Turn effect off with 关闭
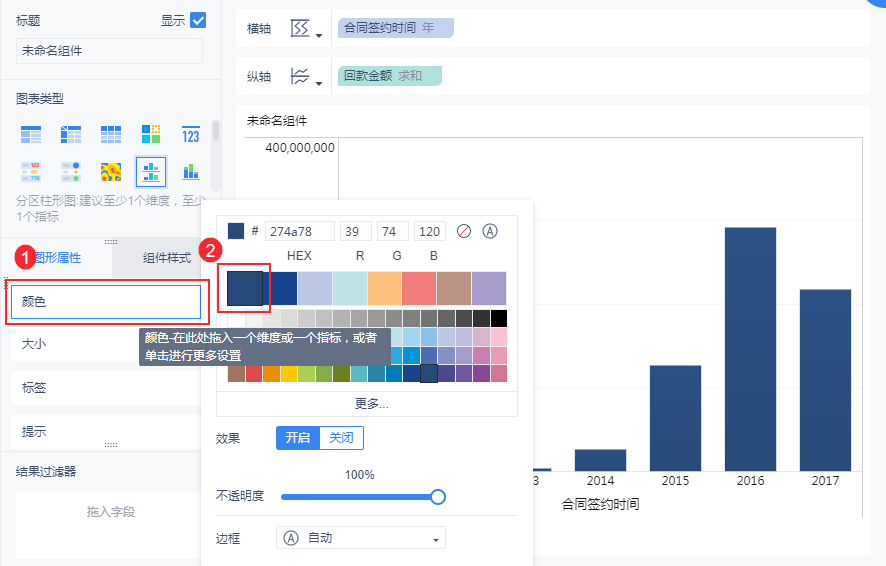Screen dimensions: 886x566 point(341,438)
